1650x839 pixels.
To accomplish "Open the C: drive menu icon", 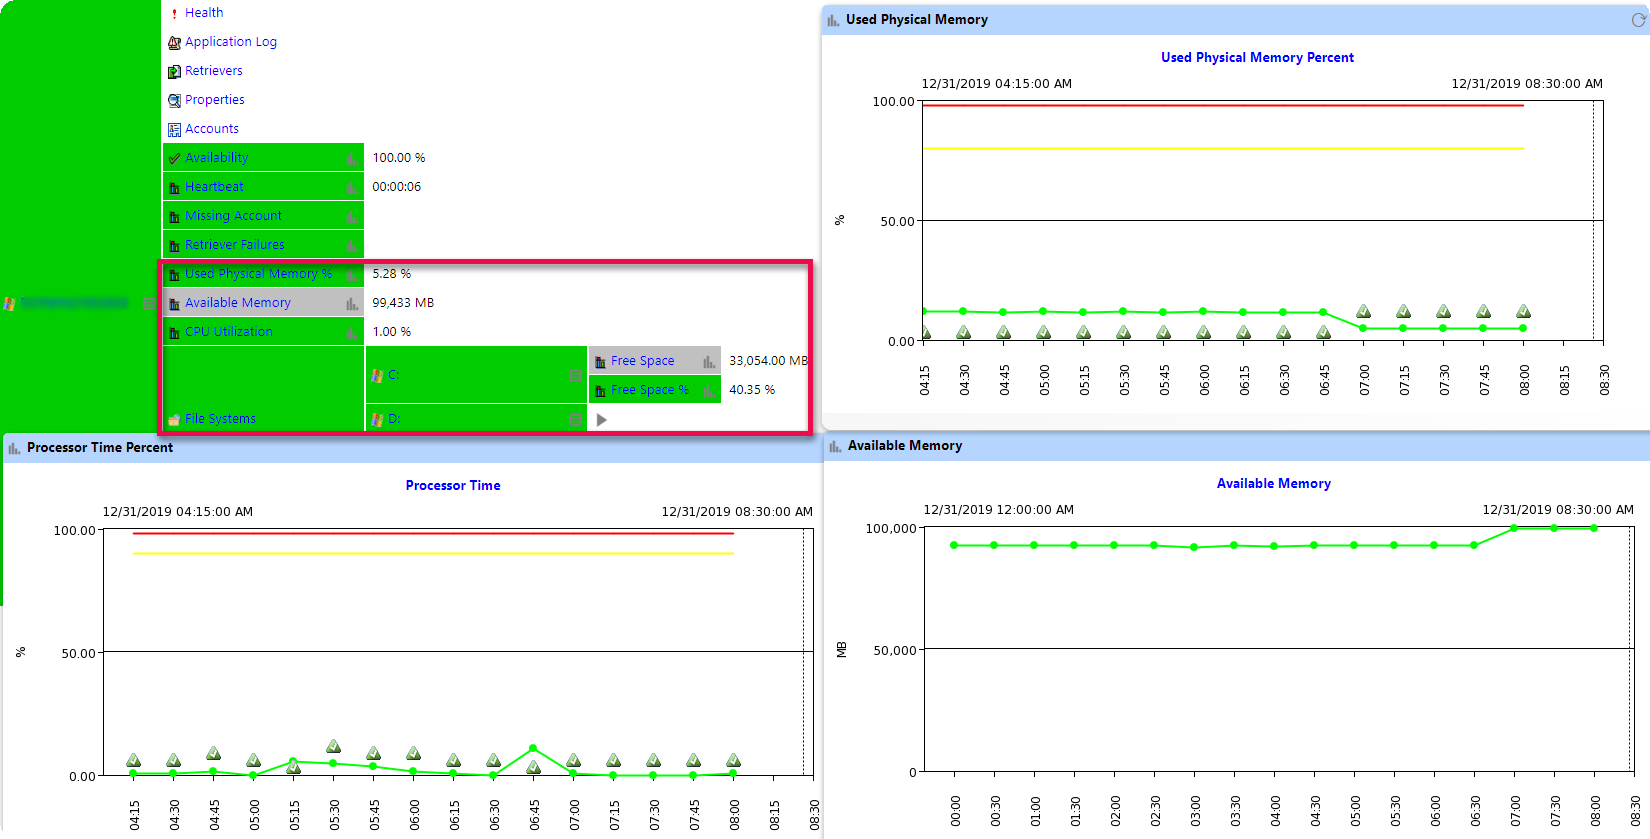I will pyautogui.click(x=575, y=376).
